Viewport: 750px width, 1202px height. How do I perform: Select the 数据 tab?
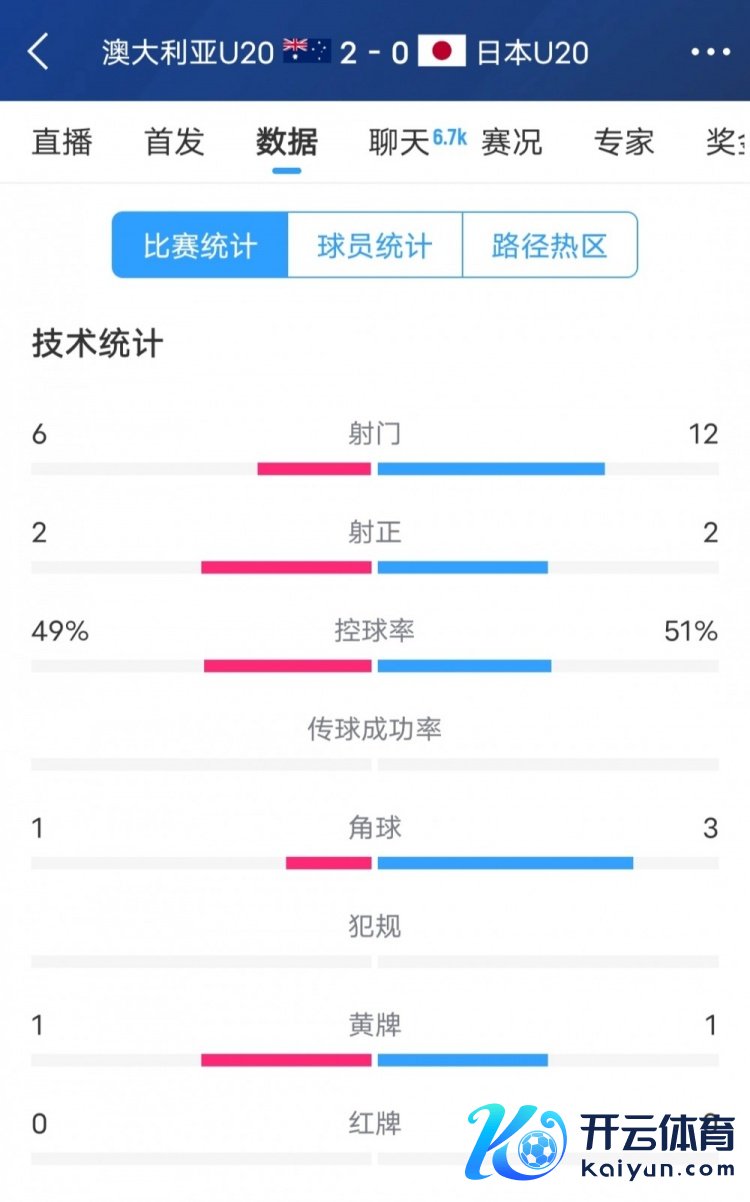click(287, 142)
